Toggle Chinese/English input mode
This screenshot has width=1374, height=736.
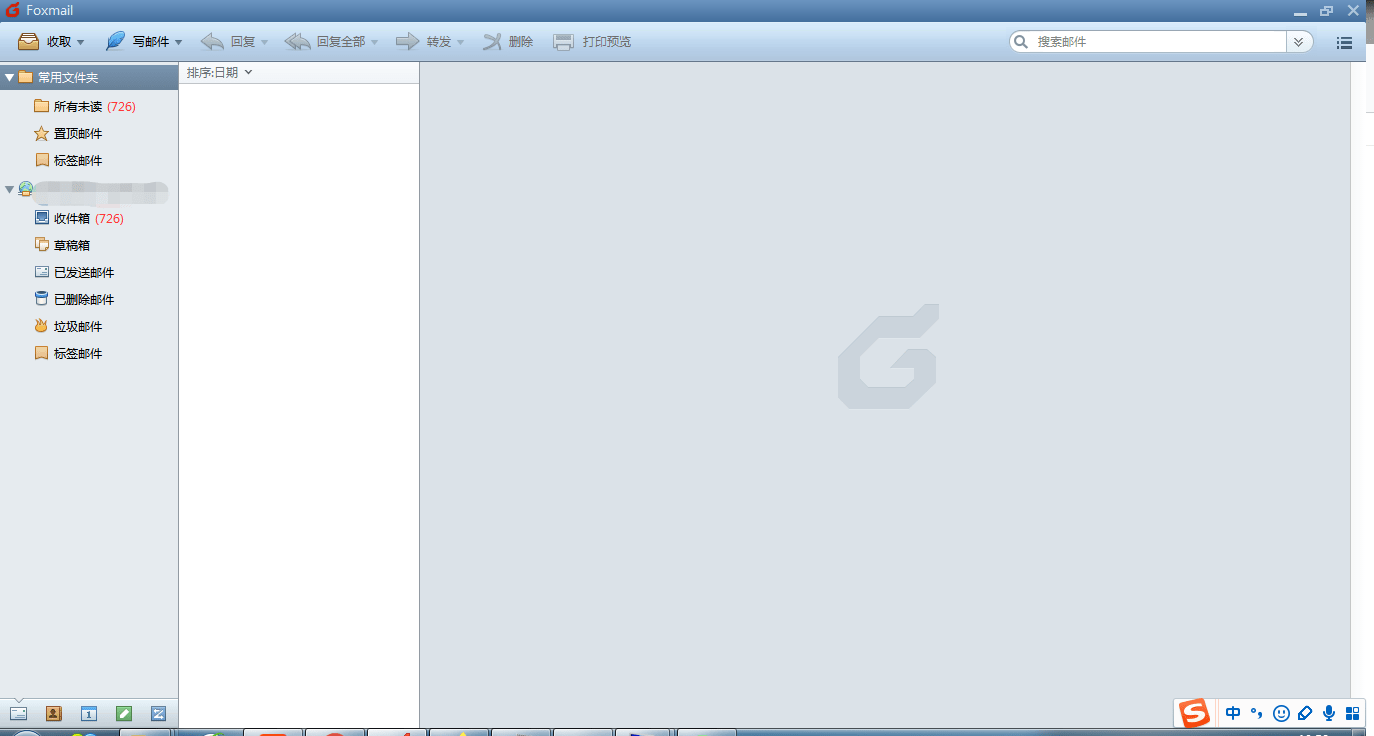[1233, 713]
